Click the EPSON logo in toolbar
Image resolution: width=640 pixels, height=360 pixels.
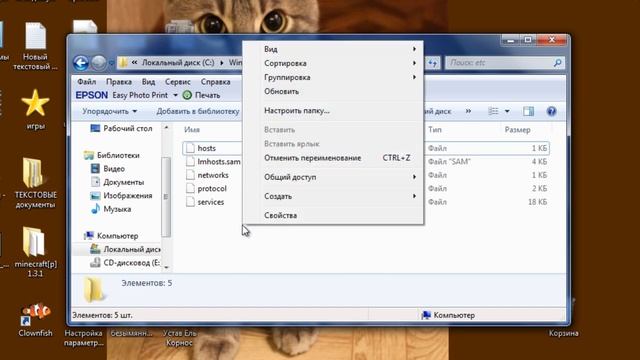click(91, 95)
